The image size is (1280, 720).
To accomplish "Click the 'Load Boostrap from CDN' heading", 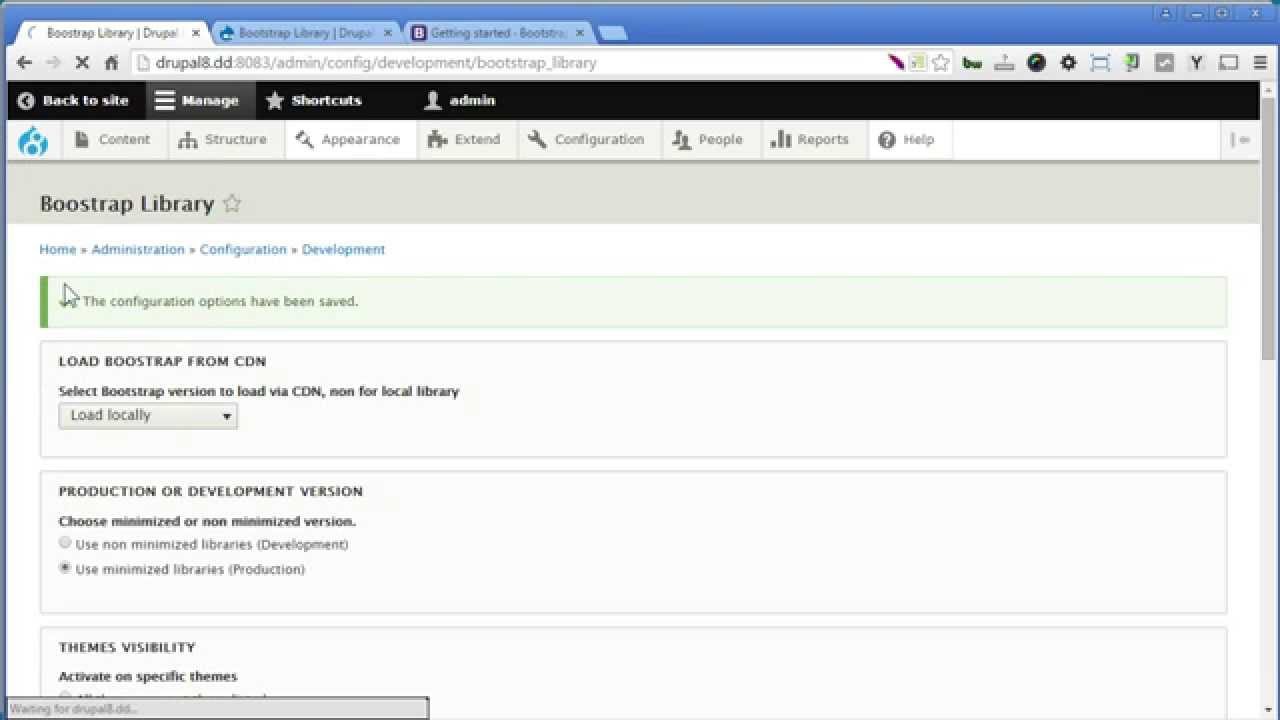I will [x=162, y=361].
